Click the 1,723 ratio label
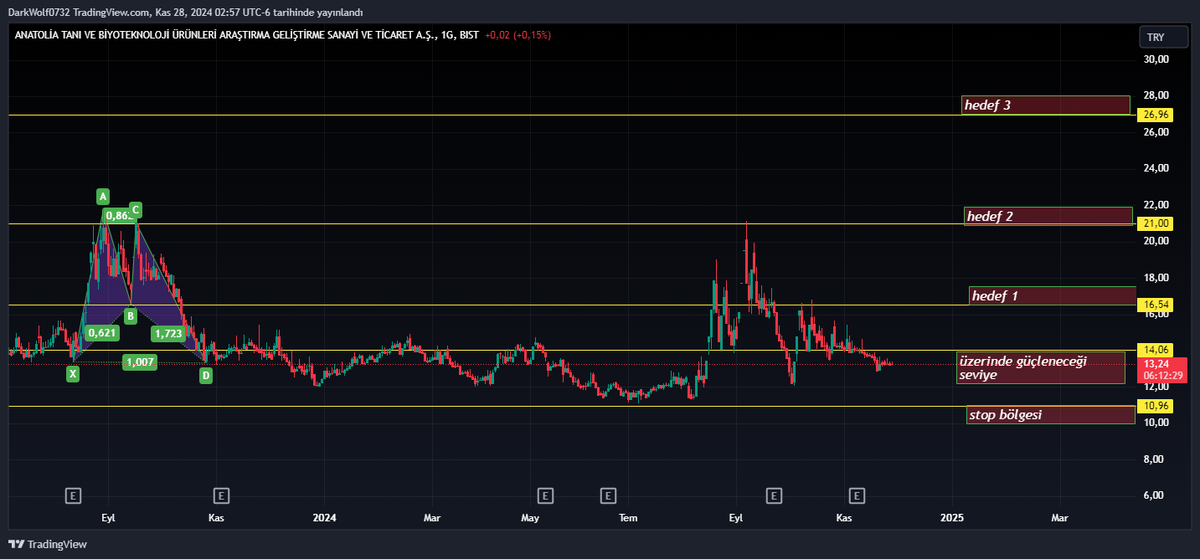The width and height of the screenshot is (1200, 559). [x=167, y=333]
